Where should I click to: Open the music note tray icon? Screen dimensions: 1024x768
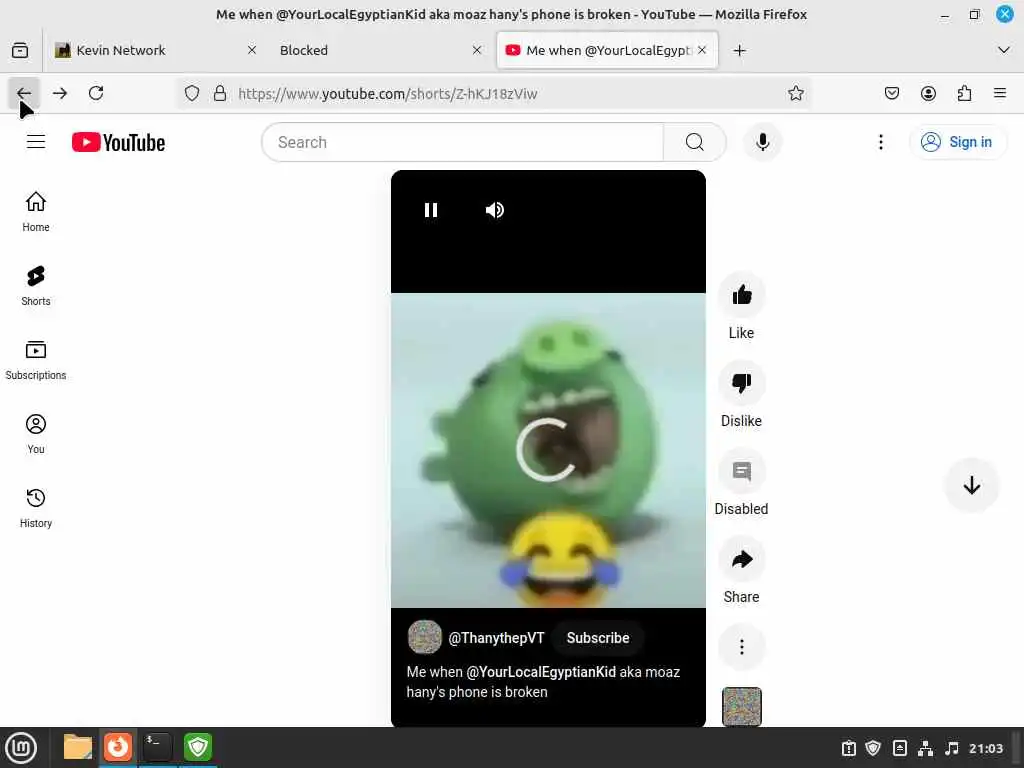952,748
